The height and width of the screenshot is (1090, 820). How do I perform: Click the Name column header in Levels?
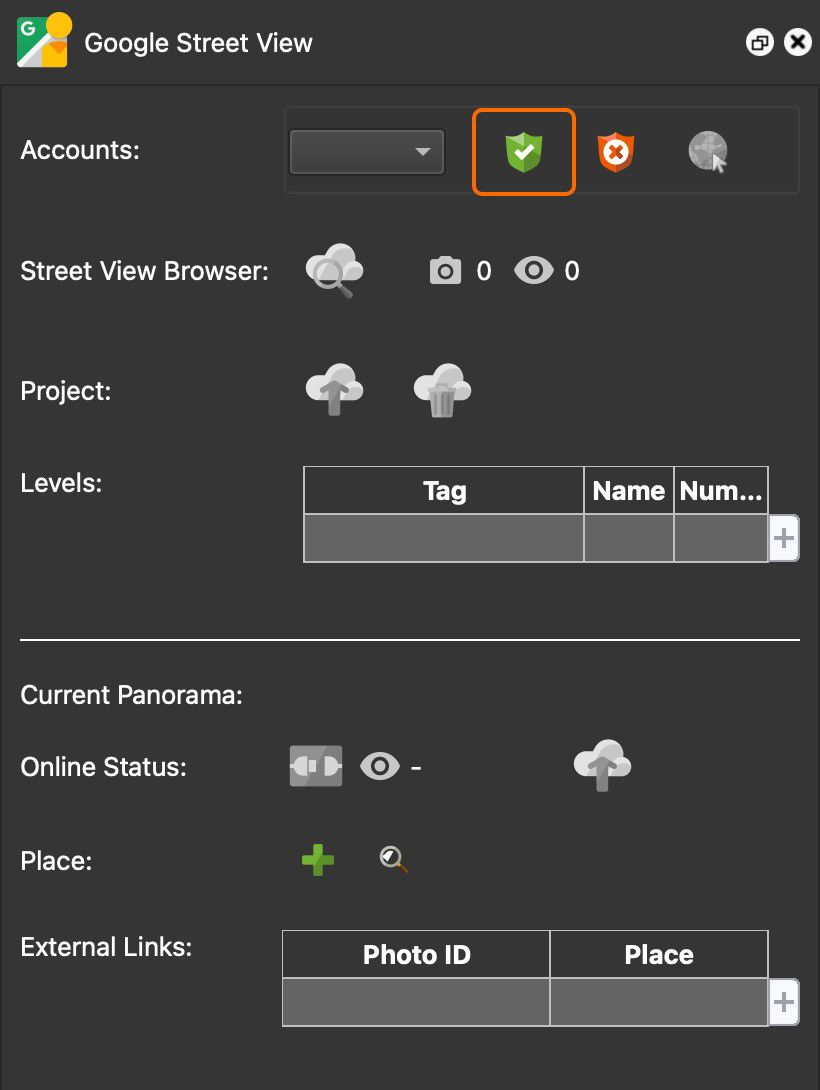[x=629, y=491]
